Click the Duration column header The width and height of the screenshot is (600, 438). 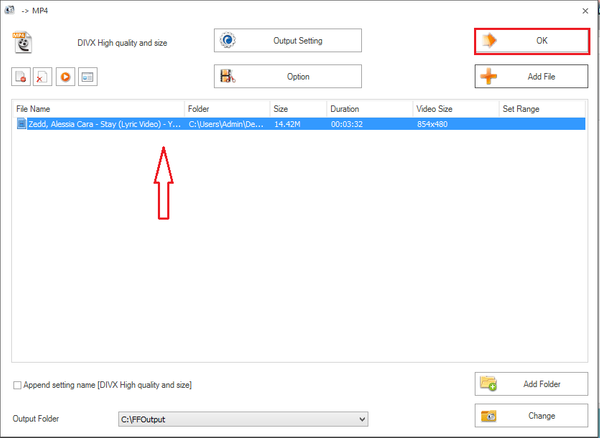pos(370,108)
